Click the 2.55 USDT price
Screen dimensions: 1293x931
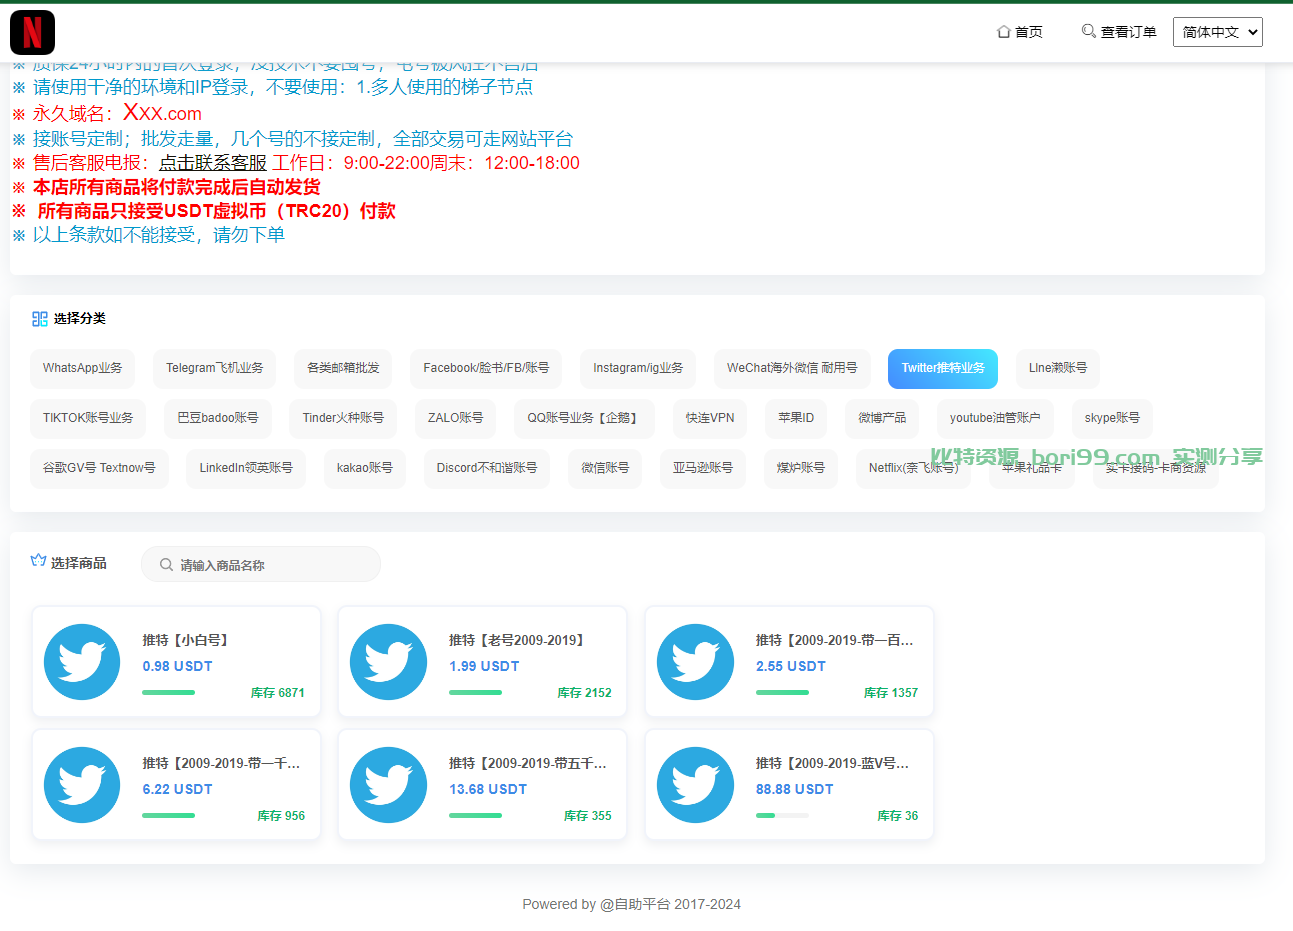[x=791, y=666]
